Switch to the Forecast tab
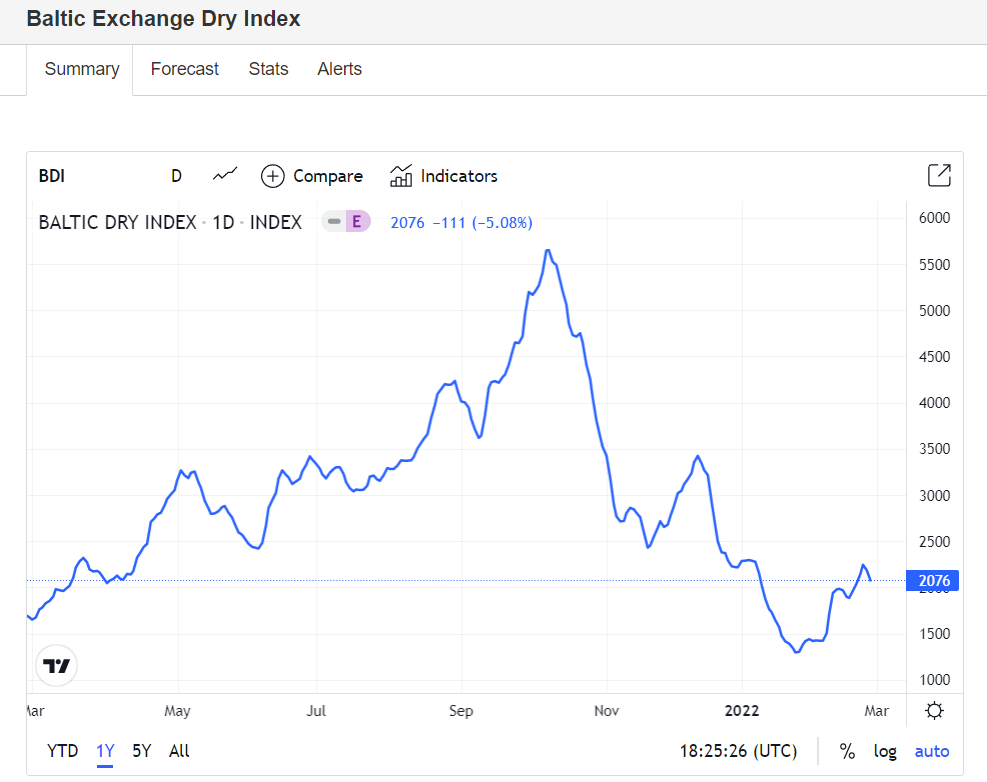987x782 pixels. click(184, 69)
